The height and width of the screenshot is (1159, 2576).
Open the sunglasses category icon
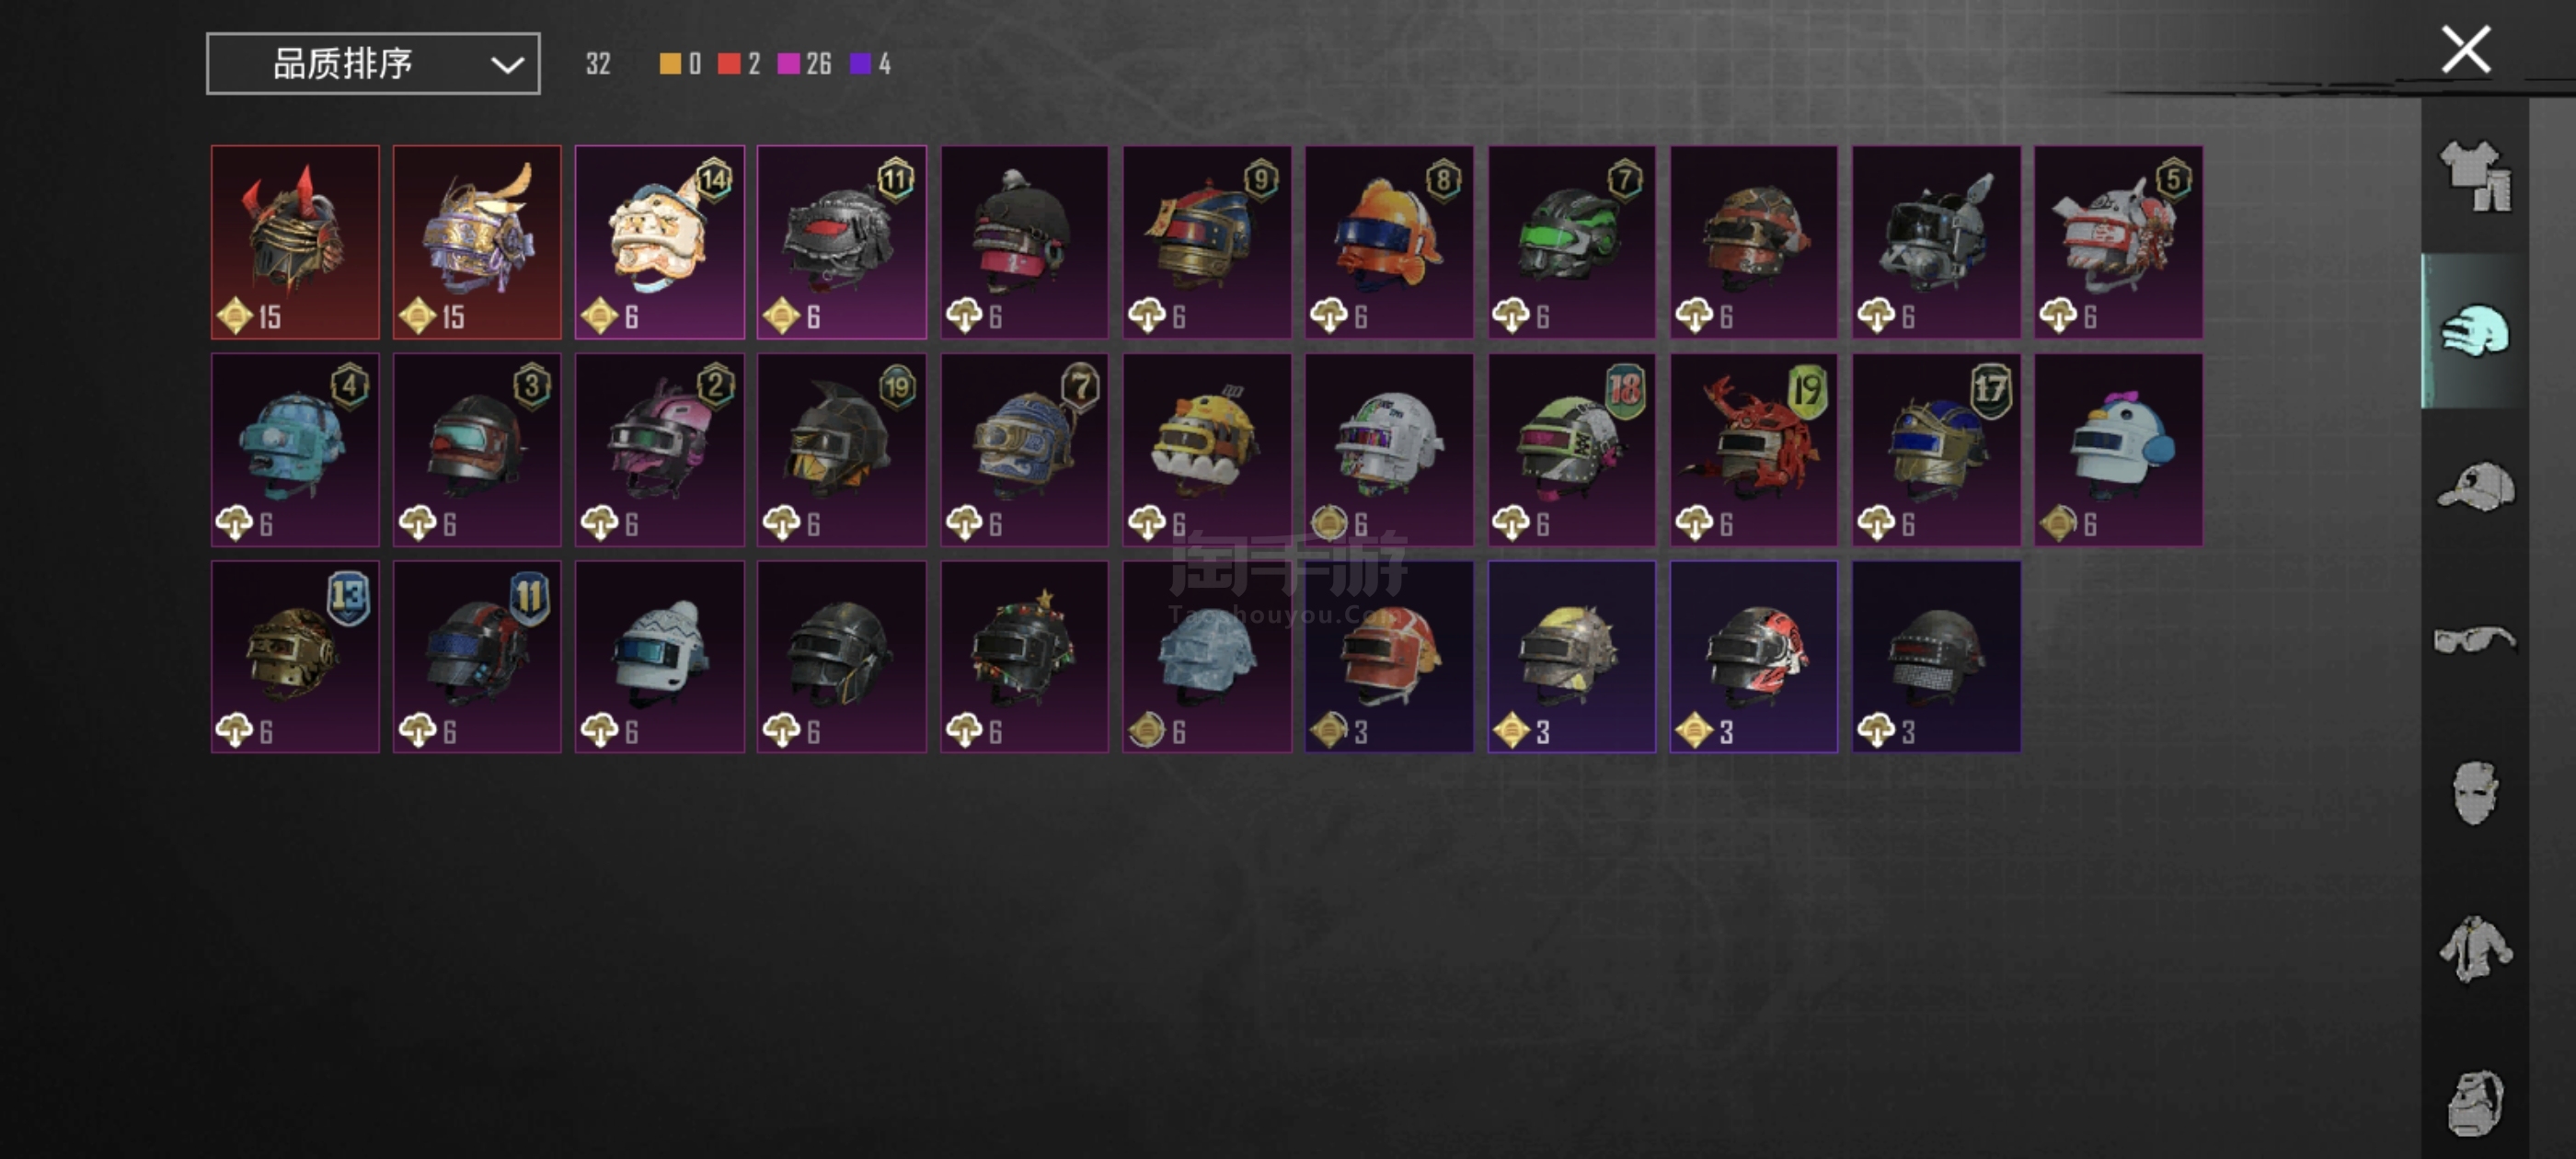pos(2474,638)
